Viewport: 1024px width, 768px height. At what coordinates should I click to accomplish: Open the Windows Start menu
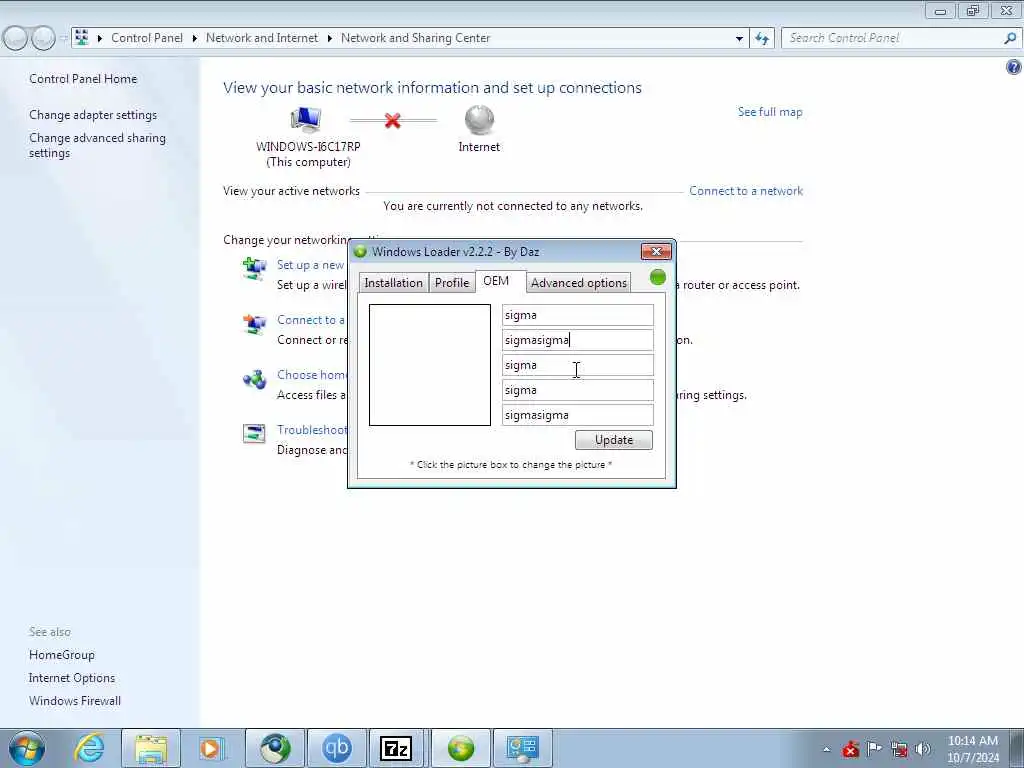pyautogui.click(x=27, y=748)
